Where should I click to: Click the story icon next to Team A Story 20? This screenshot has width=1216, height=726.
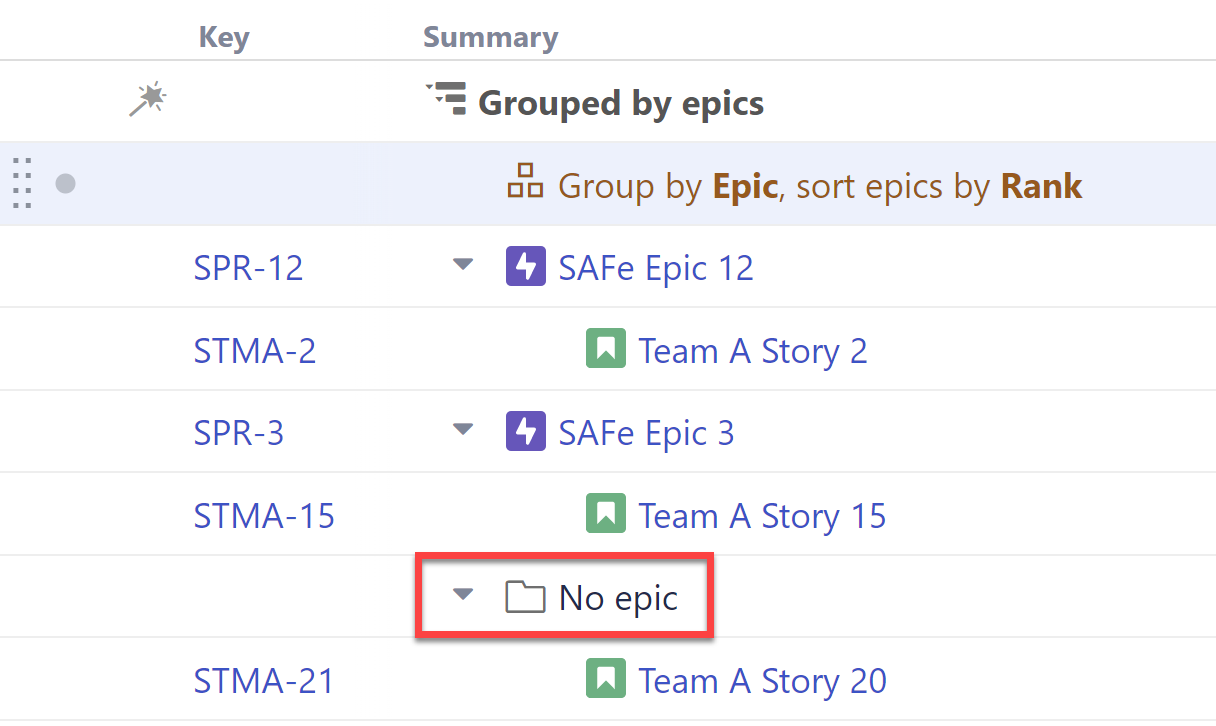tap(606, 679)
